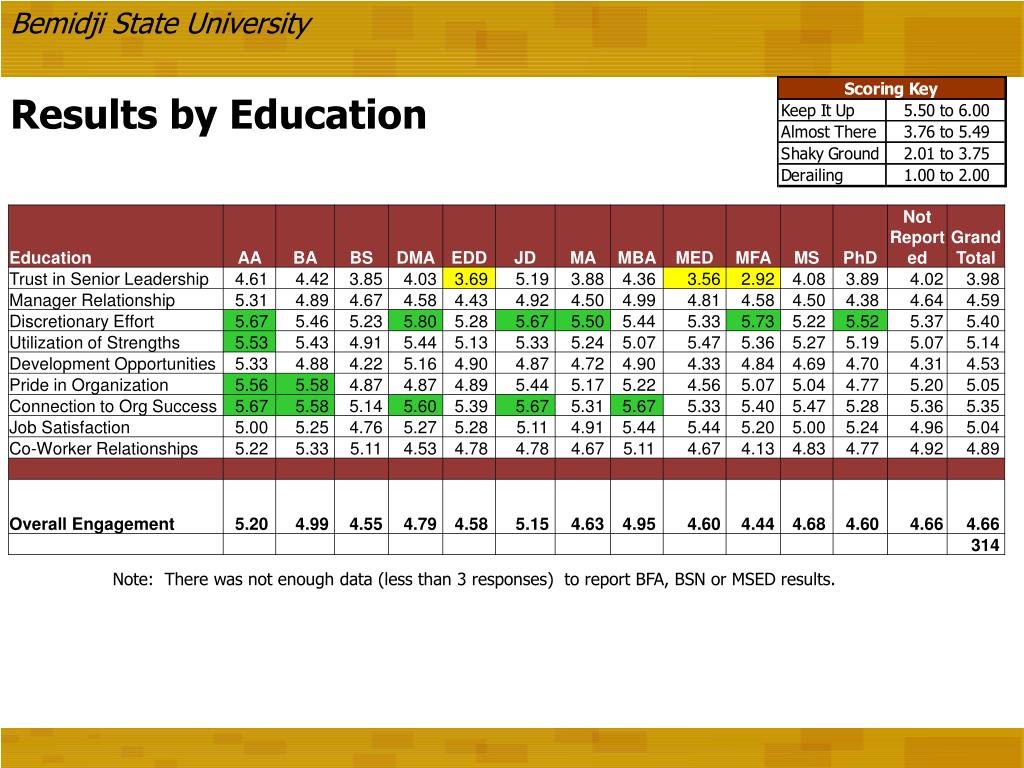Select the 'Keep It Up' scoring key label
The height and width of the screenshot is (768, 1024).
tap(818, 110)
